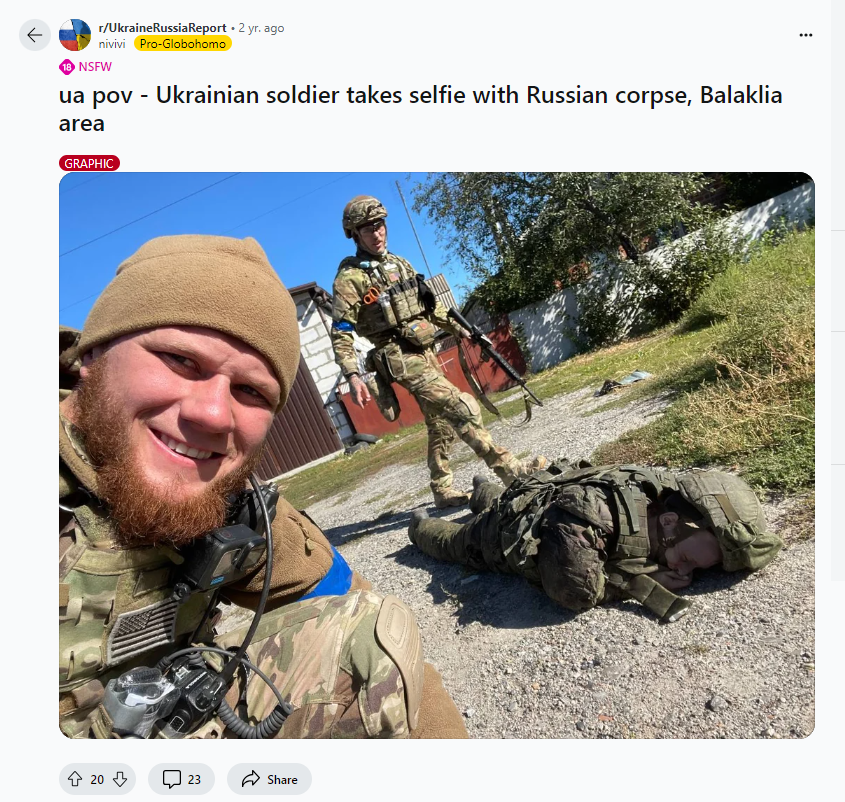Open the 23 comments count

(194, 780)
